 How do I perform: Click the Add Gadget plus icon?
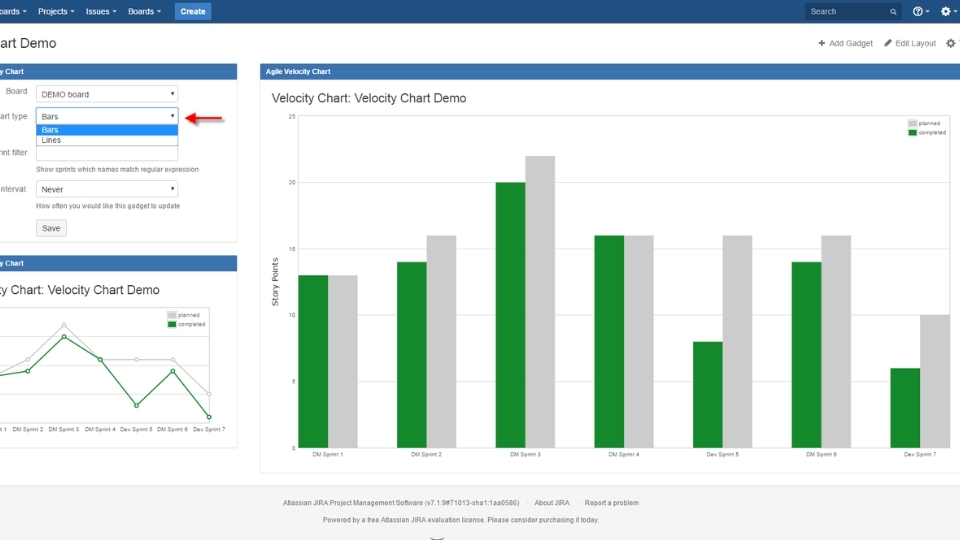(x=822, y=43)
